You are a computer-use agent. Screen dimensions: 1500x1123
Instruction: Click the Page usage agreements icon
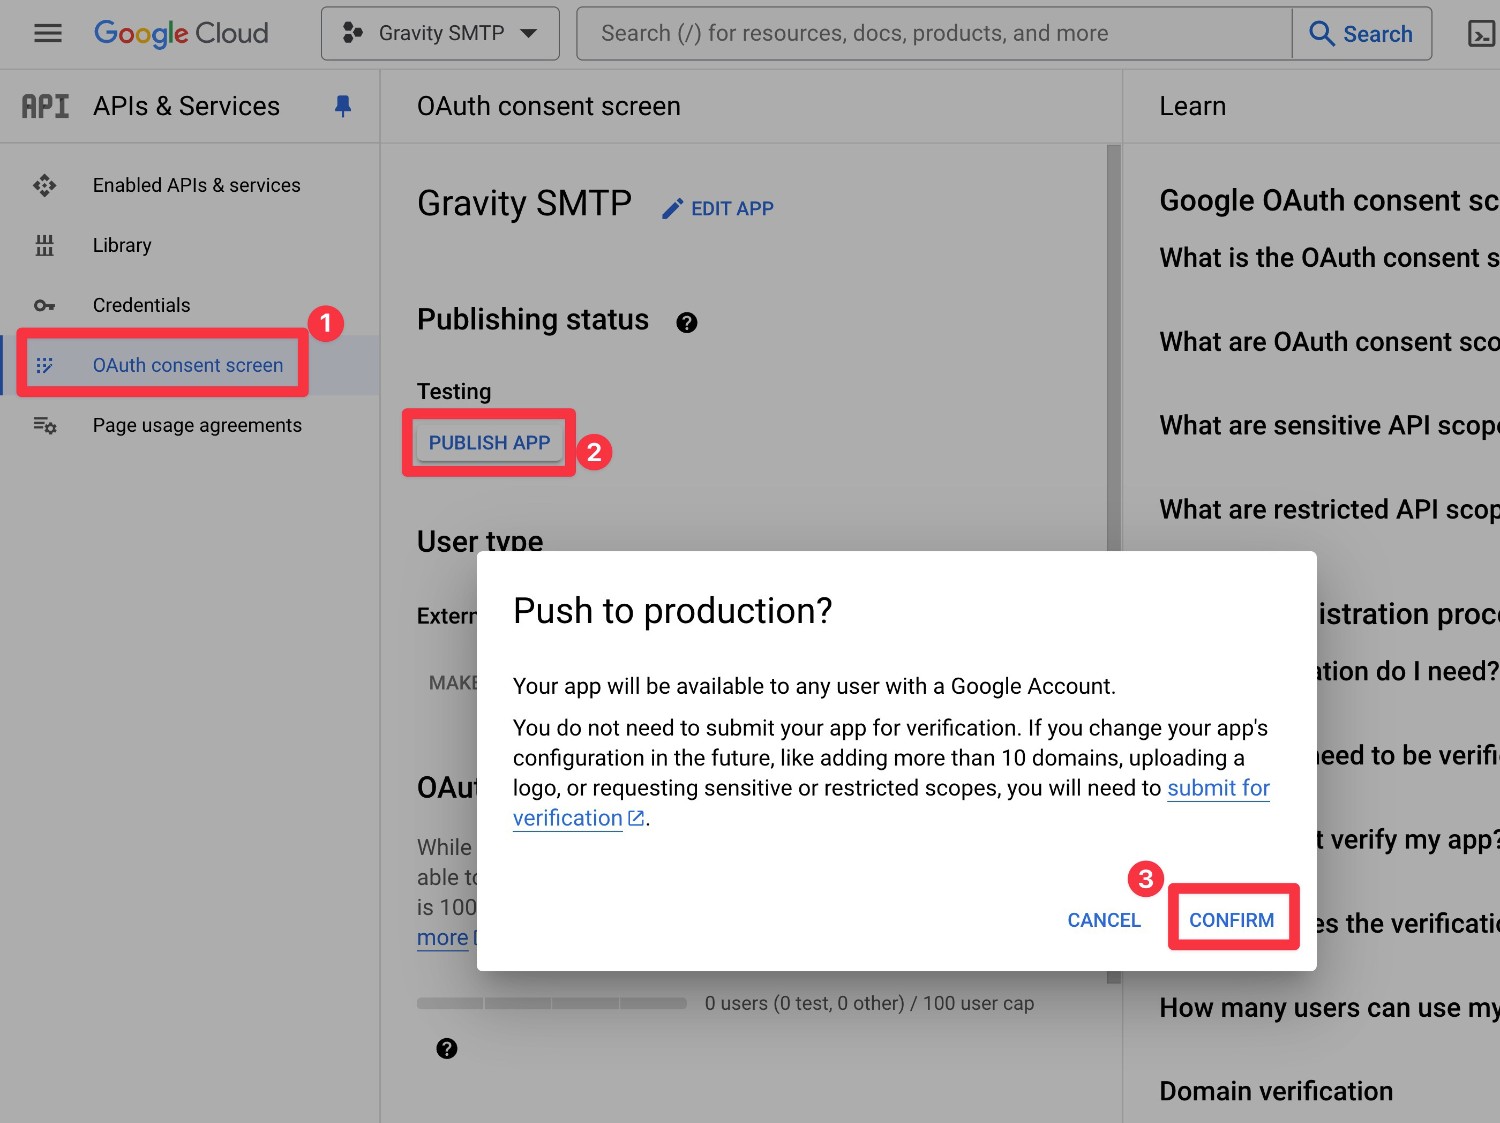[x=45, y=425]
